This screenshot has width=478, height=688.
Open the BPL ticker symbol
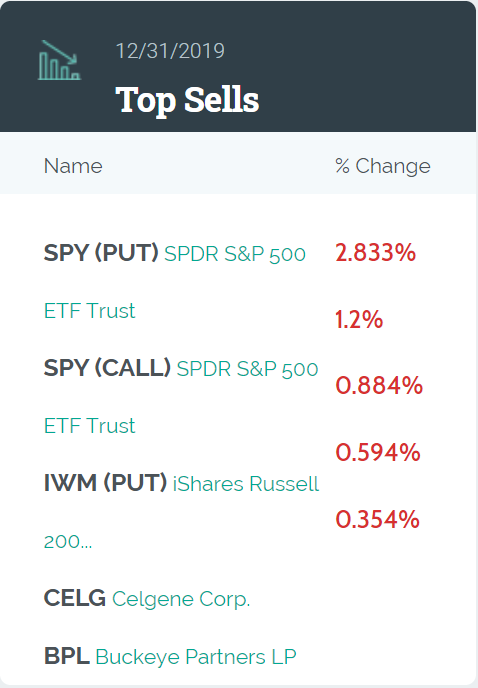click(67, 656)
